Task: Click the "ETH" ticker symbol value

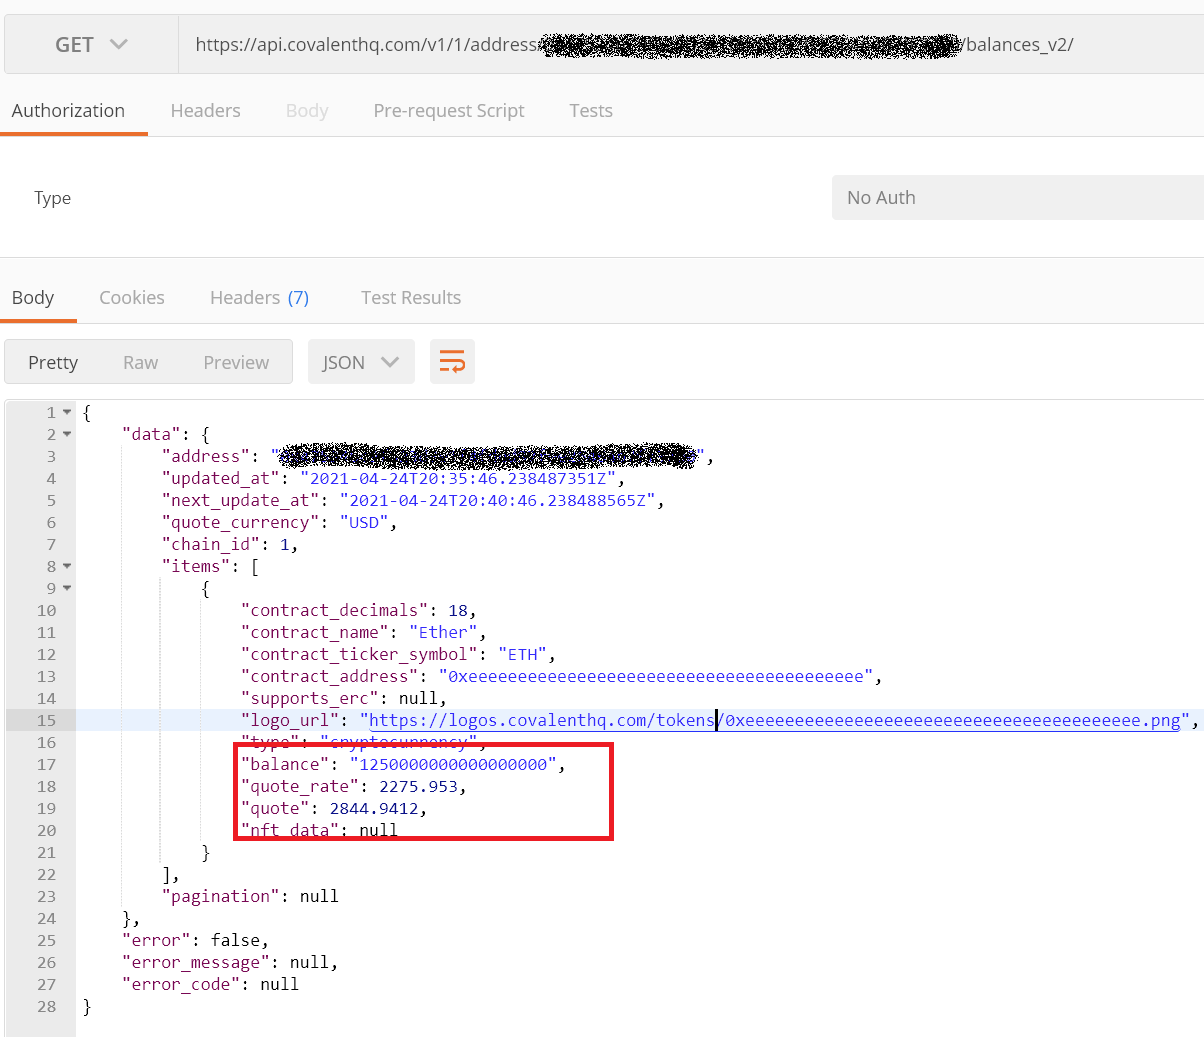Action: [x=522, y=654]
